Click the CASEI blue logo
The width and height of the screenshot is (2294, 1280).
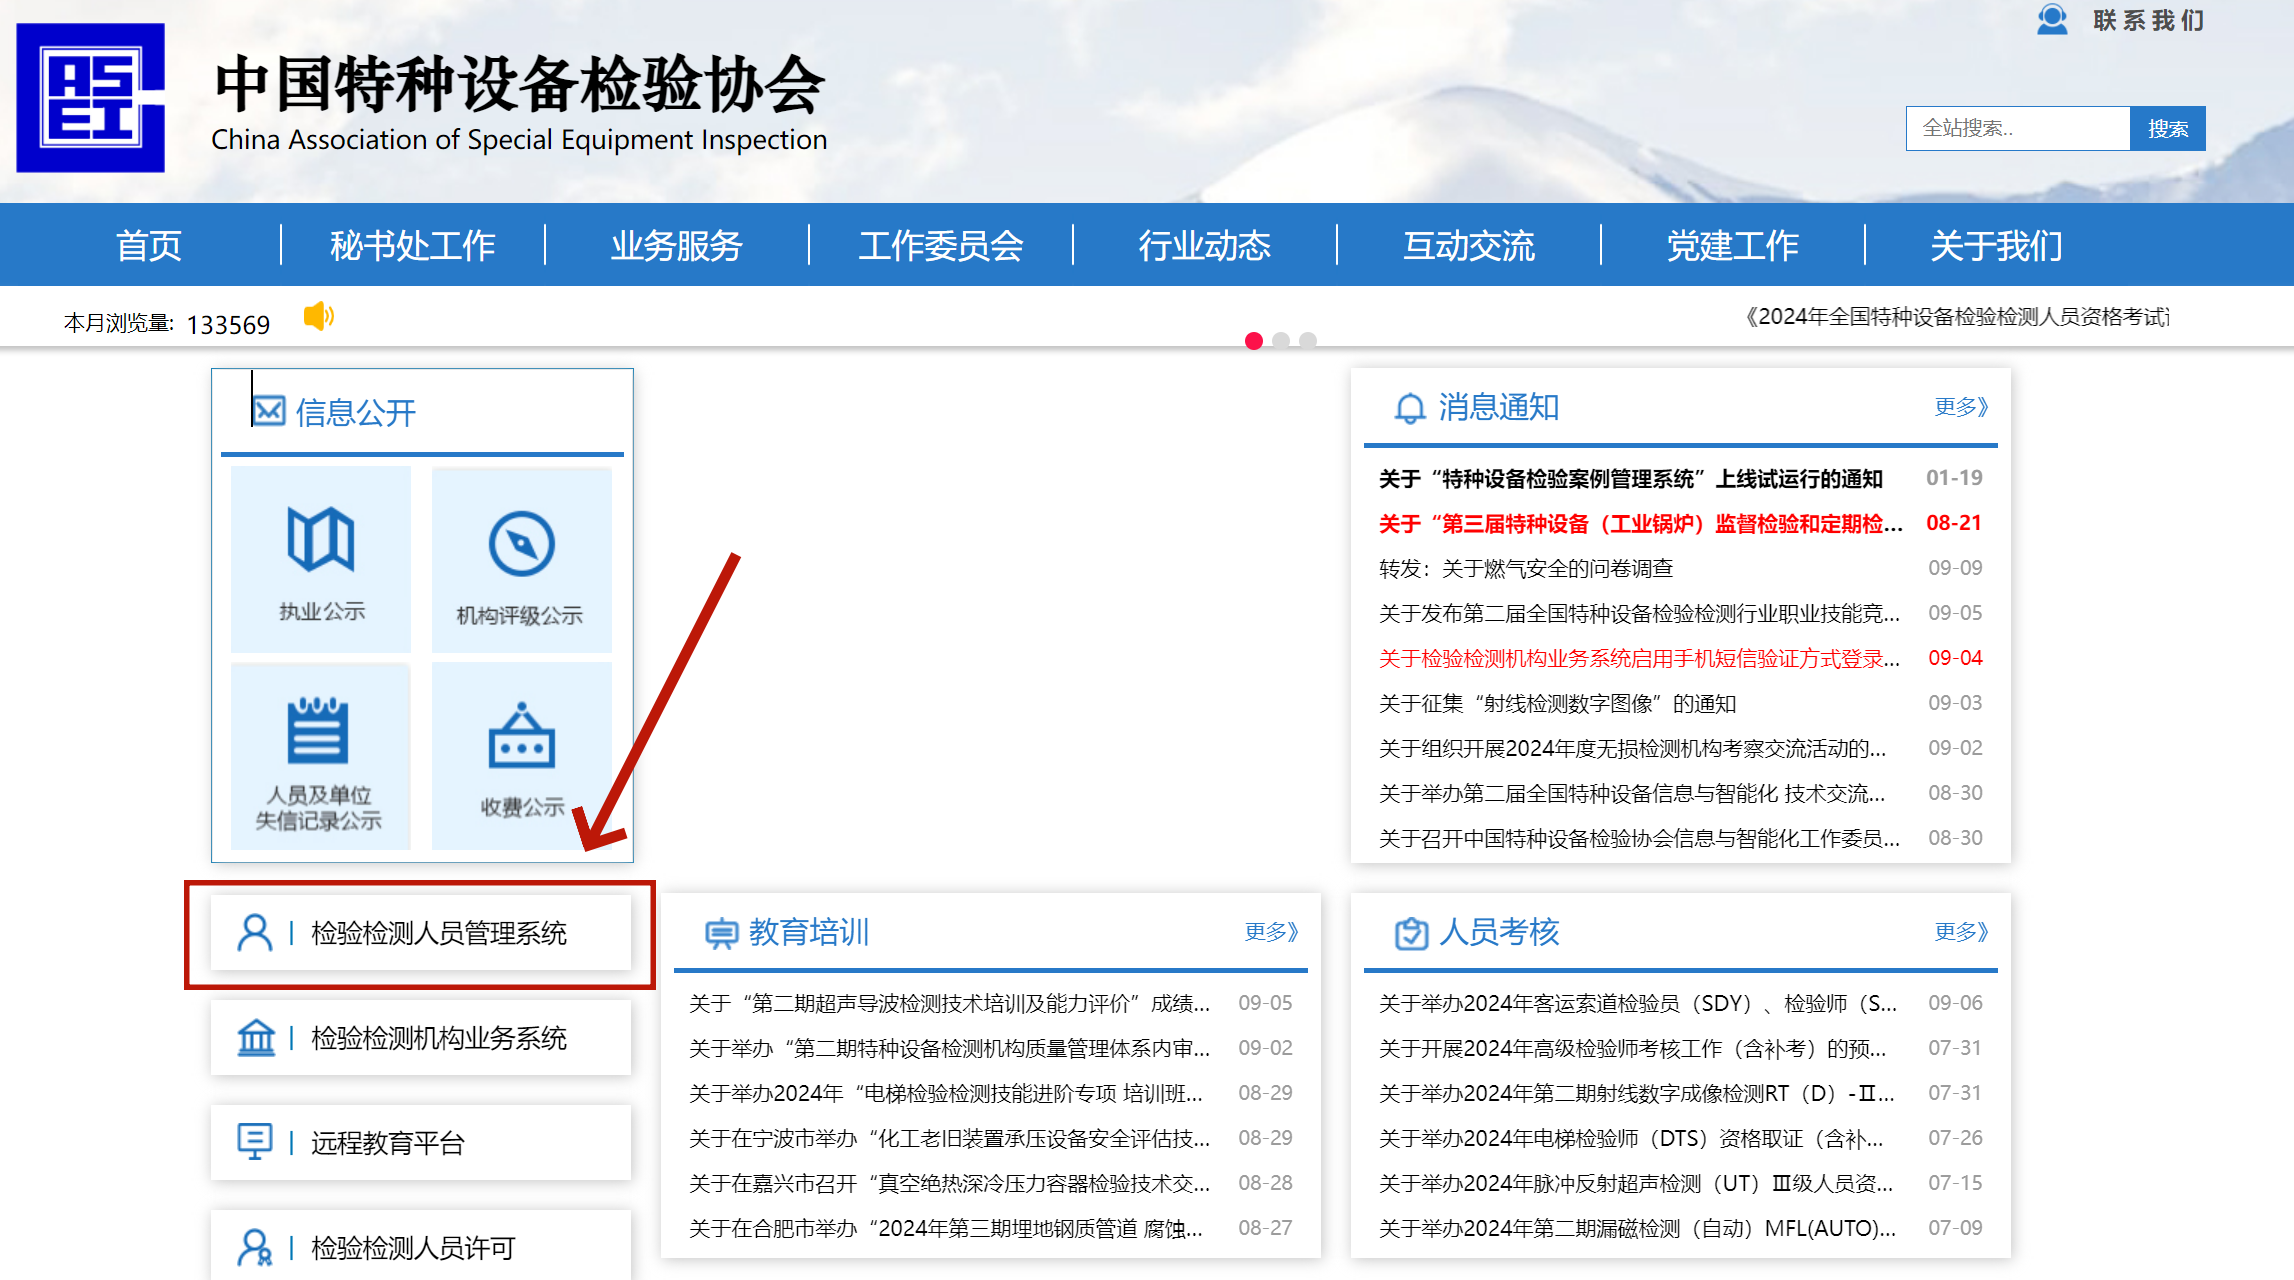pos(90,97)
